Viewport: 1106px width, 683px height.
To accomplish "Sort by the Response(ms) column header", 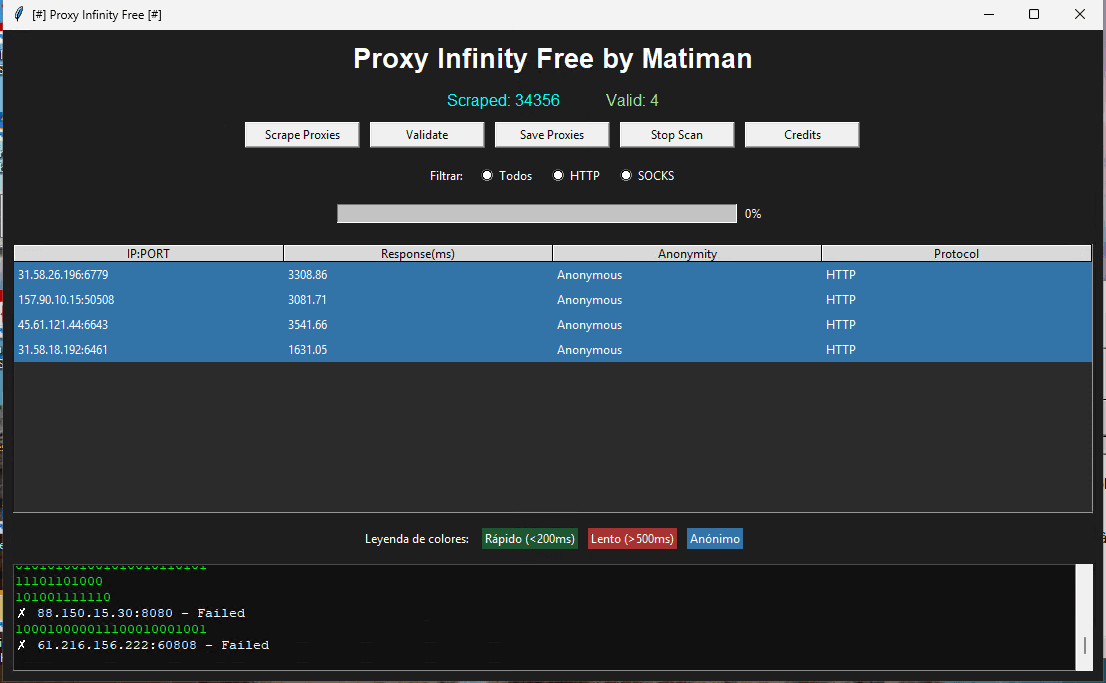I will tap(418, 253).
